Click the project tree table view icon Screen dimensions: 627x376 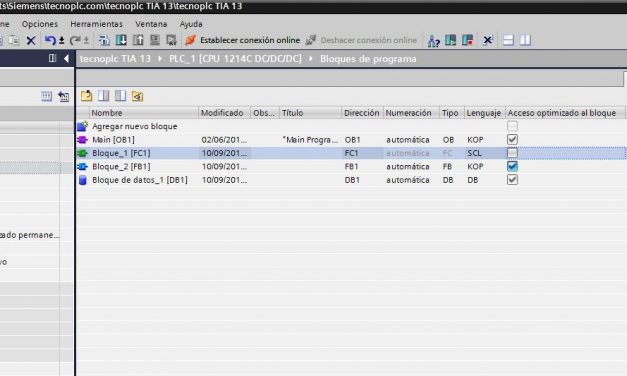(x=47, y=96)
